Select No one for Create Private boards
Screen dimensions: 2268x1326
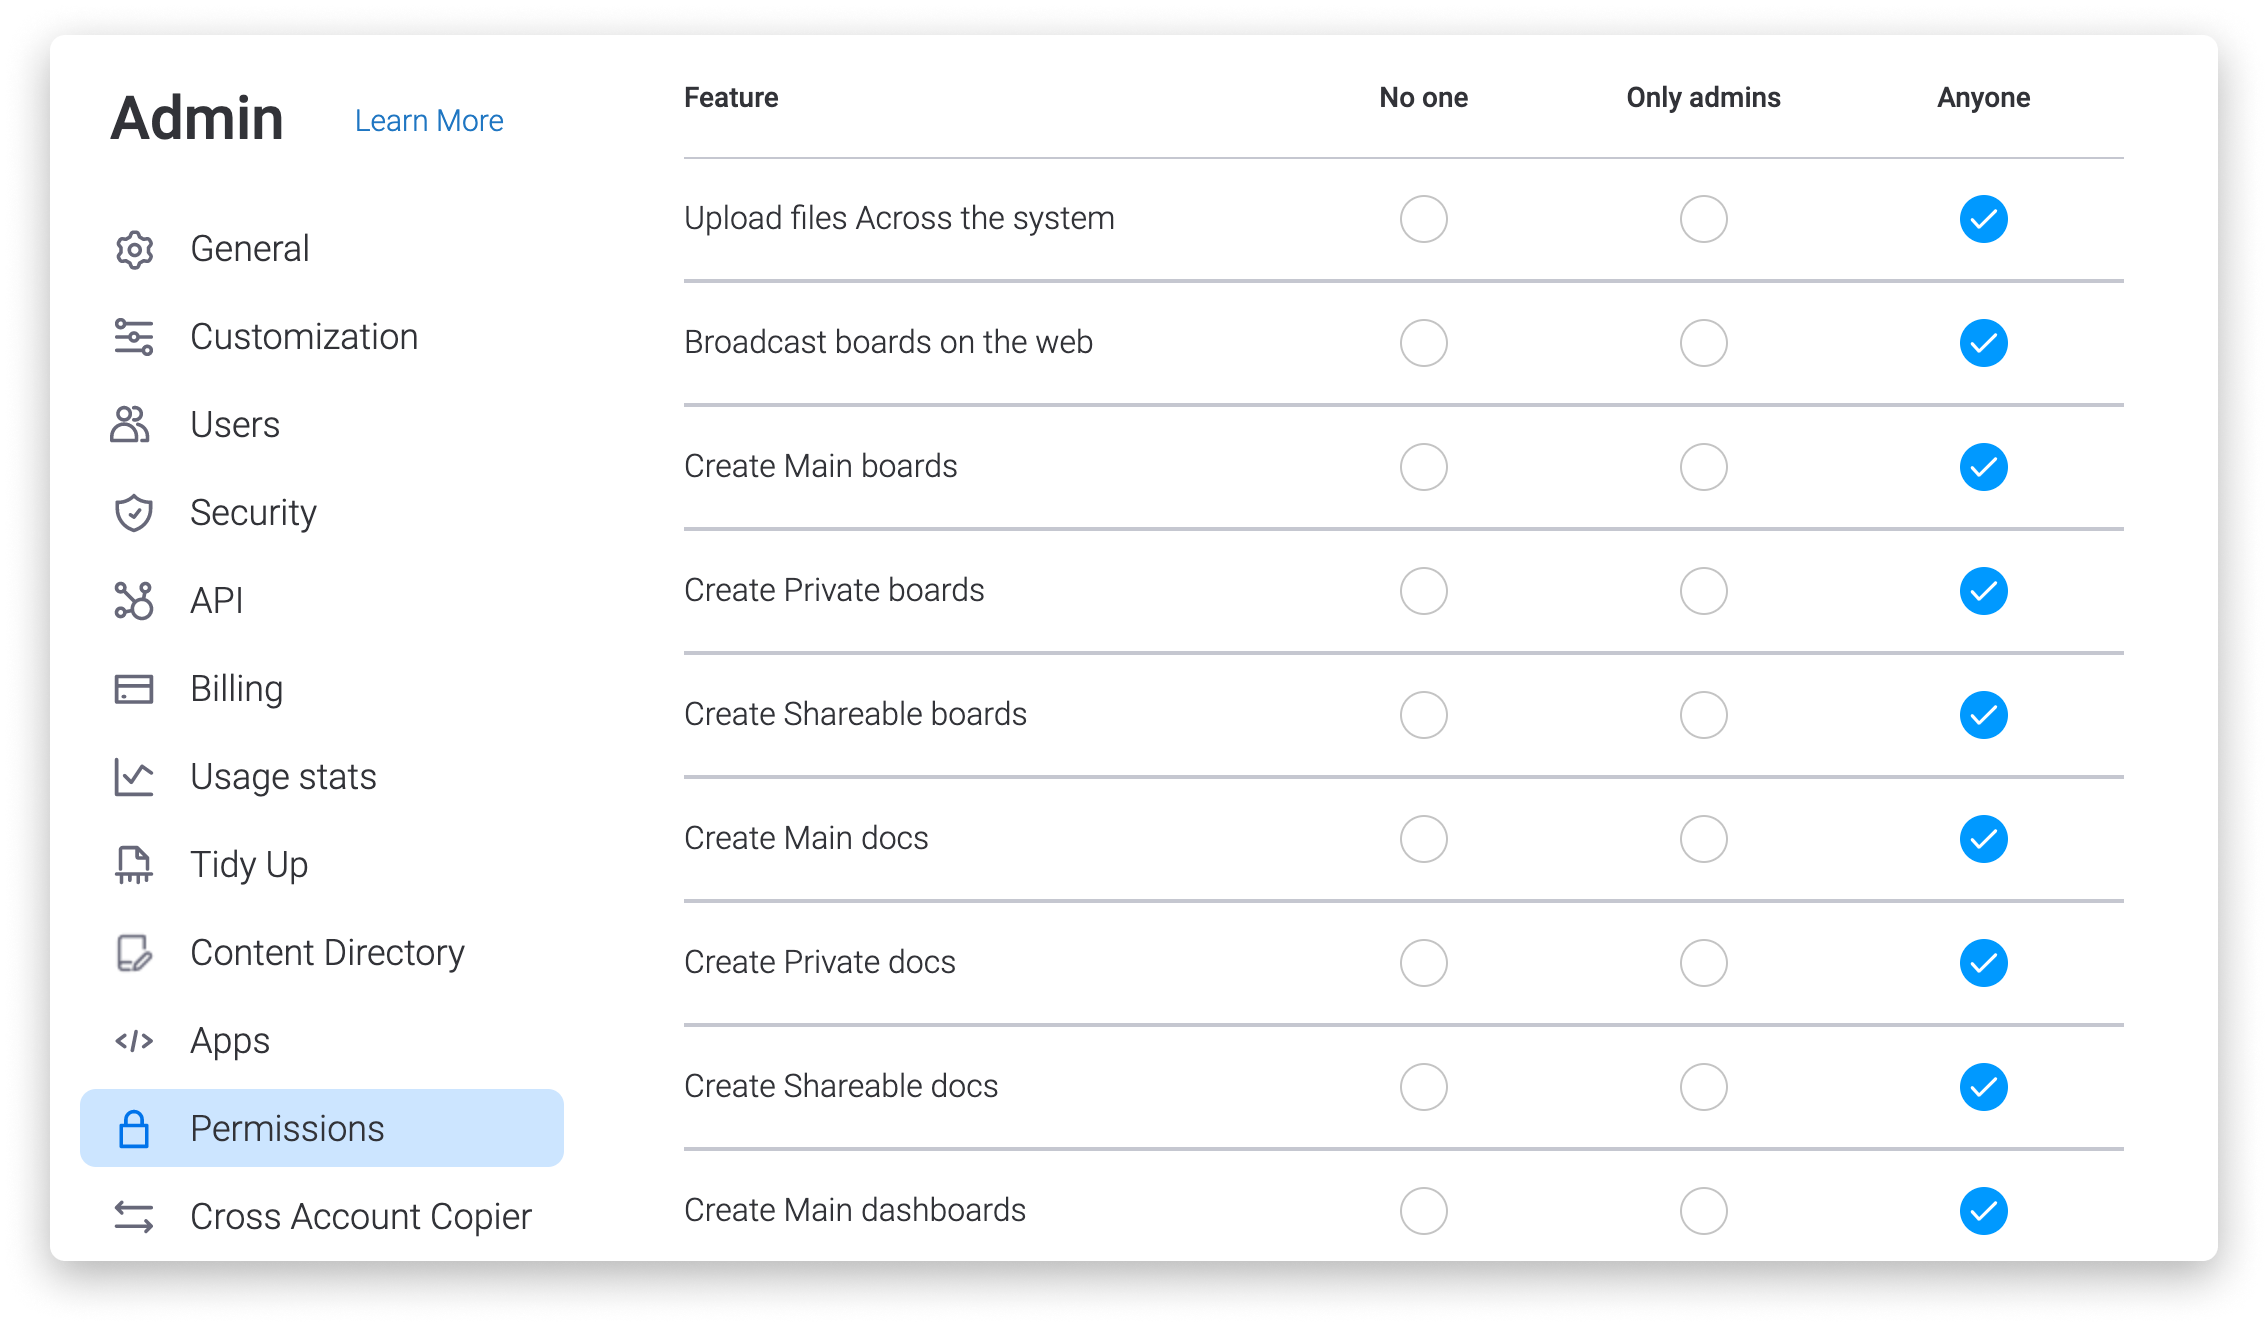1424,591
